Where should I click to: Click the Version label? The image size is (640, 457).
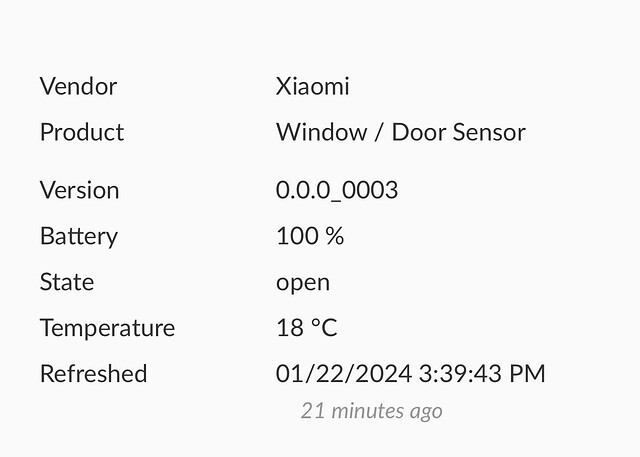tap(80, 190)
